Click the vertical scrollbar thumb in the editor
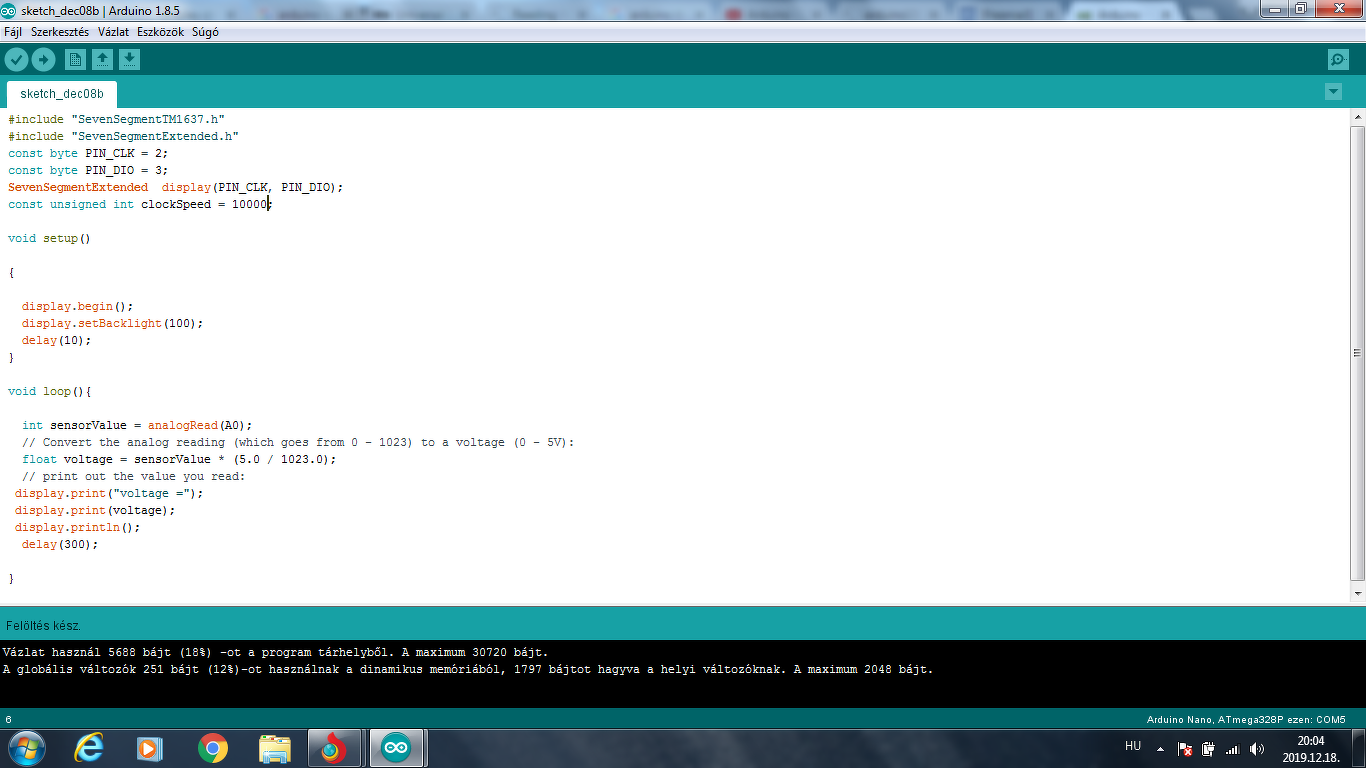The width and height of the screenshot is (1366, 768). [x=1357, y=353]
